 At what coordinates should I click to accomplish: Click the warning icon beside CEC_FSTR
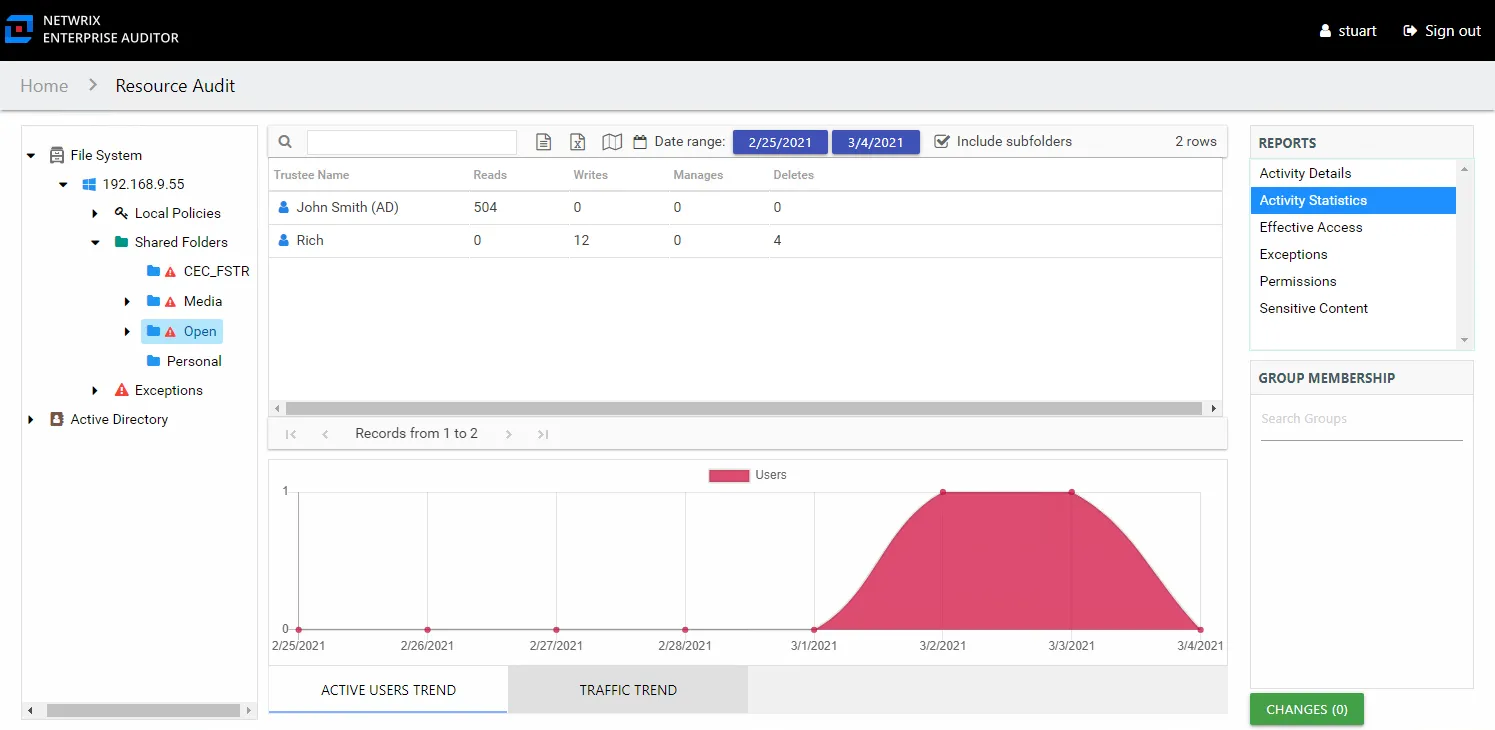click(170, 272)
